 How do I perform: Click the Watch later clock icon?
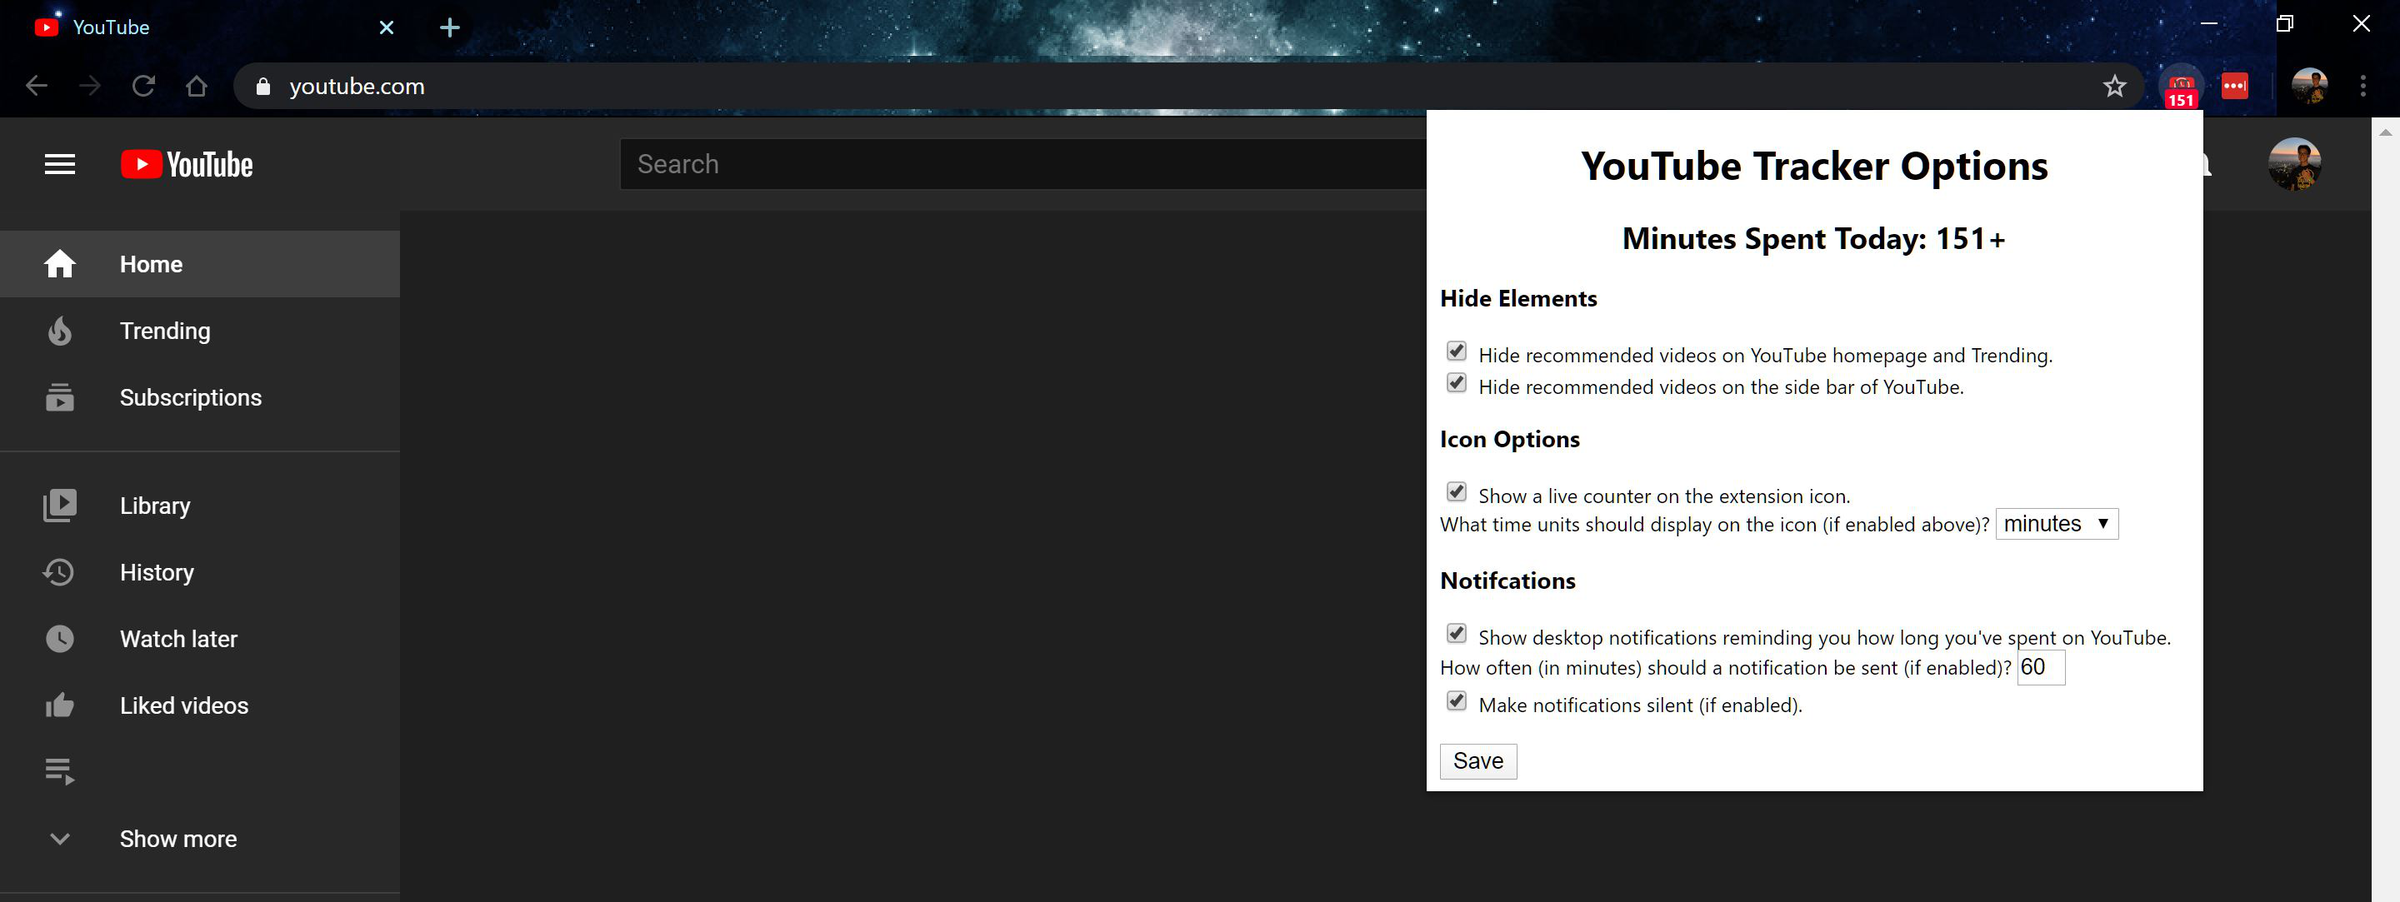pyautogui.click(x=60, y=639)
